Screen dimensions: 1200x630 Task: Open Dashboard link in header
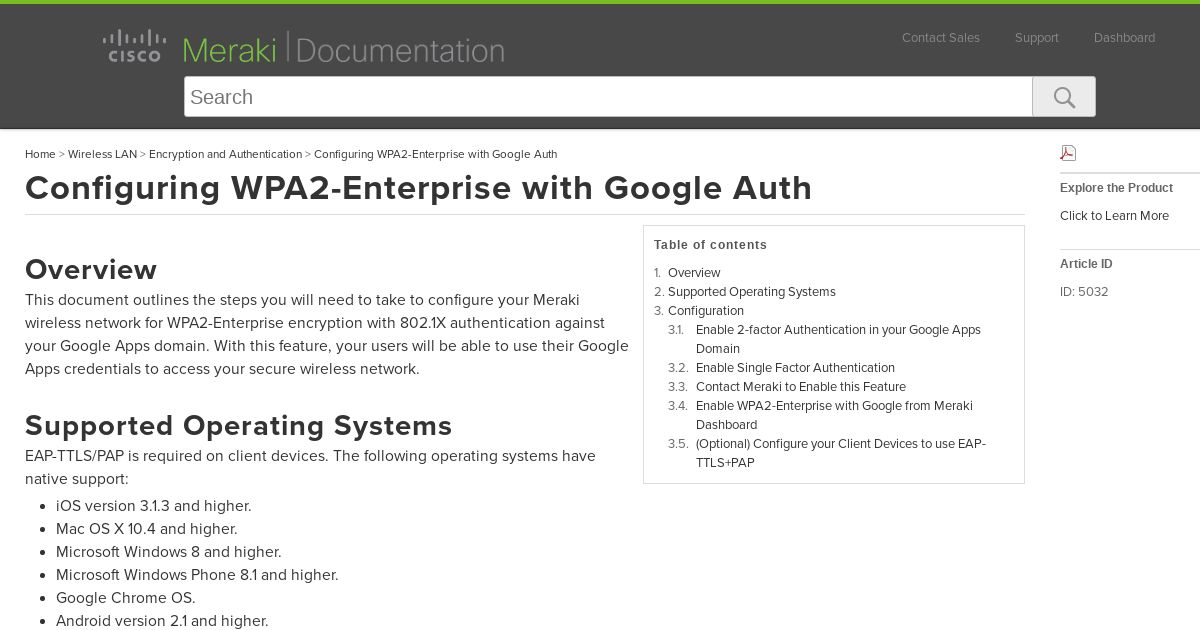(1124, 38)
